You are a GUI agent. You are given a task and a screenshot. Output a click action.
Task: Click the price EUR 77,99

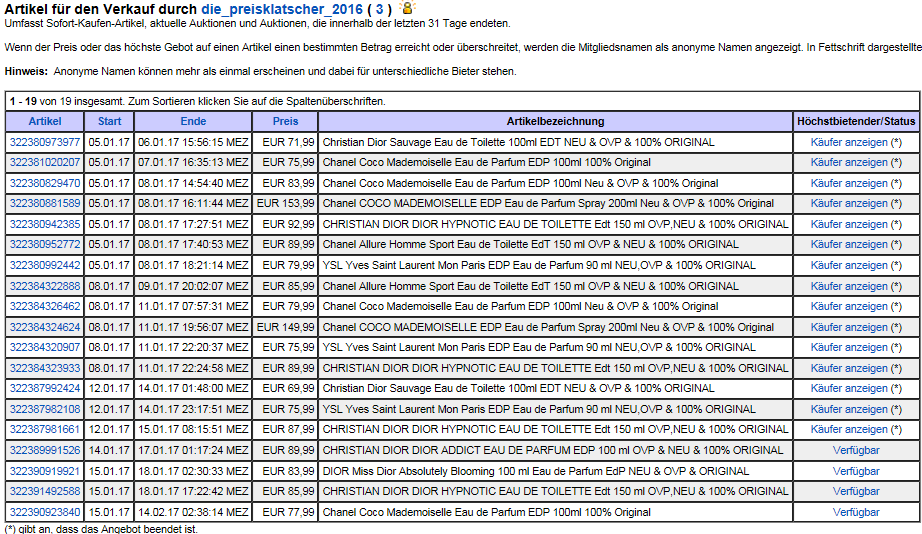[x=288, y=512]
